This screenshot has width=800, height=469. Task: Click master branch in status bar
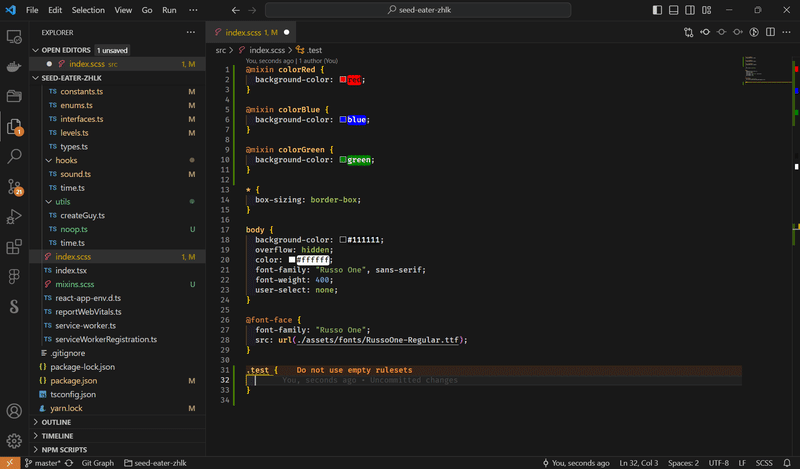(43, 463)
